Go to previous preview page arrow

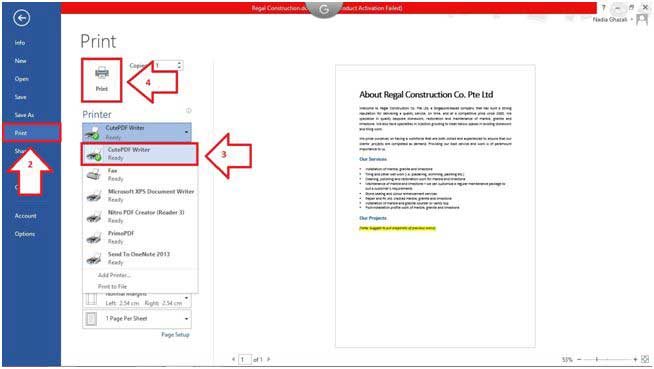pyautogui.click(x=233, y=359)
